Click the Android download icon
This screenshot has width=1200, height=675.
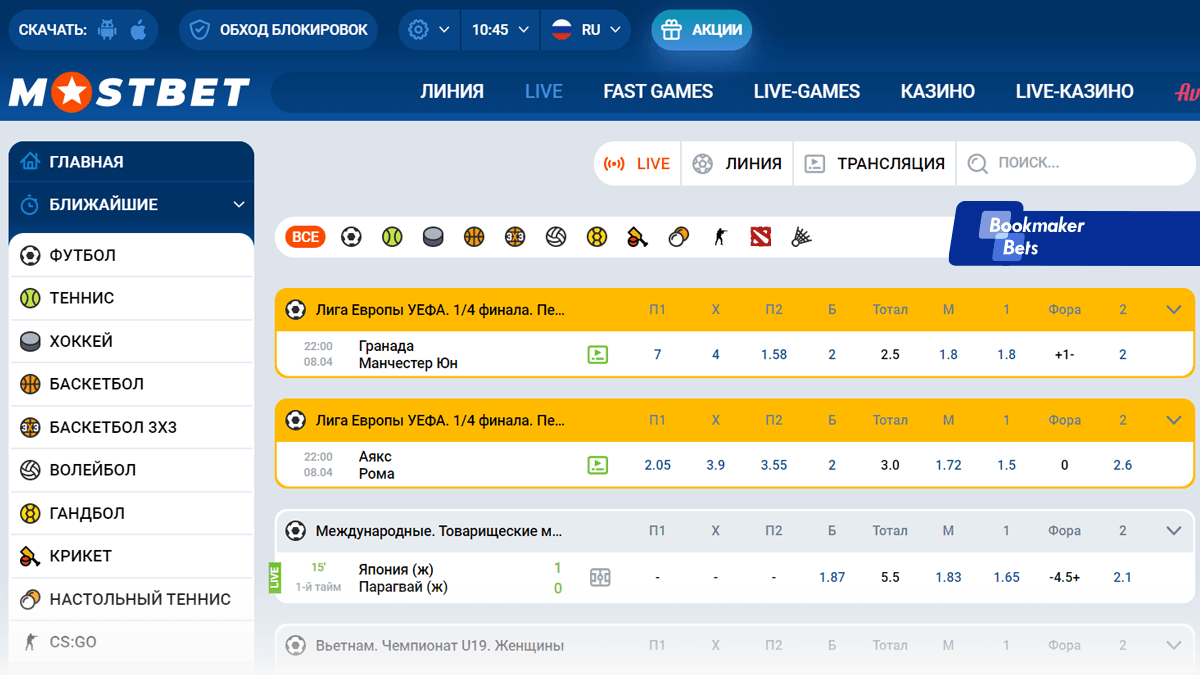pyautogui.click(x=107, y=30)
